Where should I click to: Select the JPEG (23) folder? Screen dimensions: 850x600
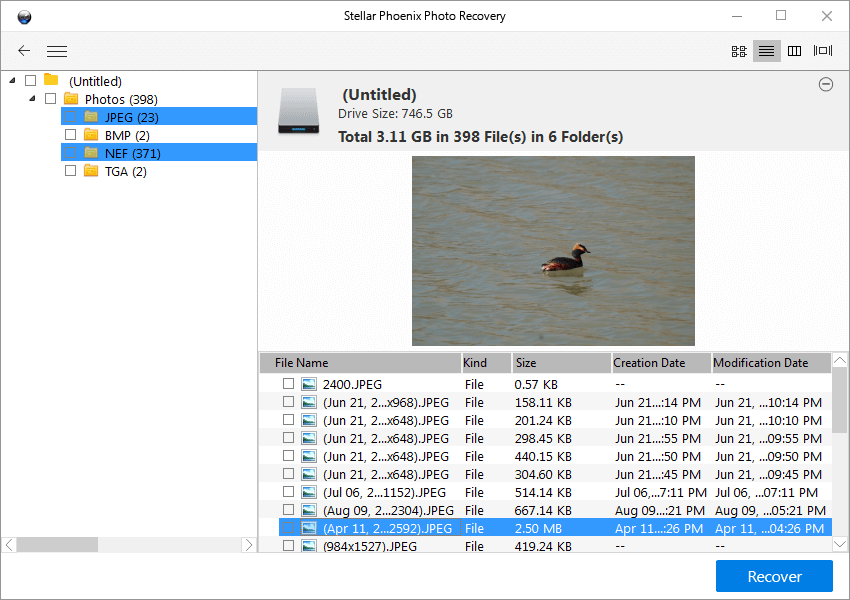132,117
